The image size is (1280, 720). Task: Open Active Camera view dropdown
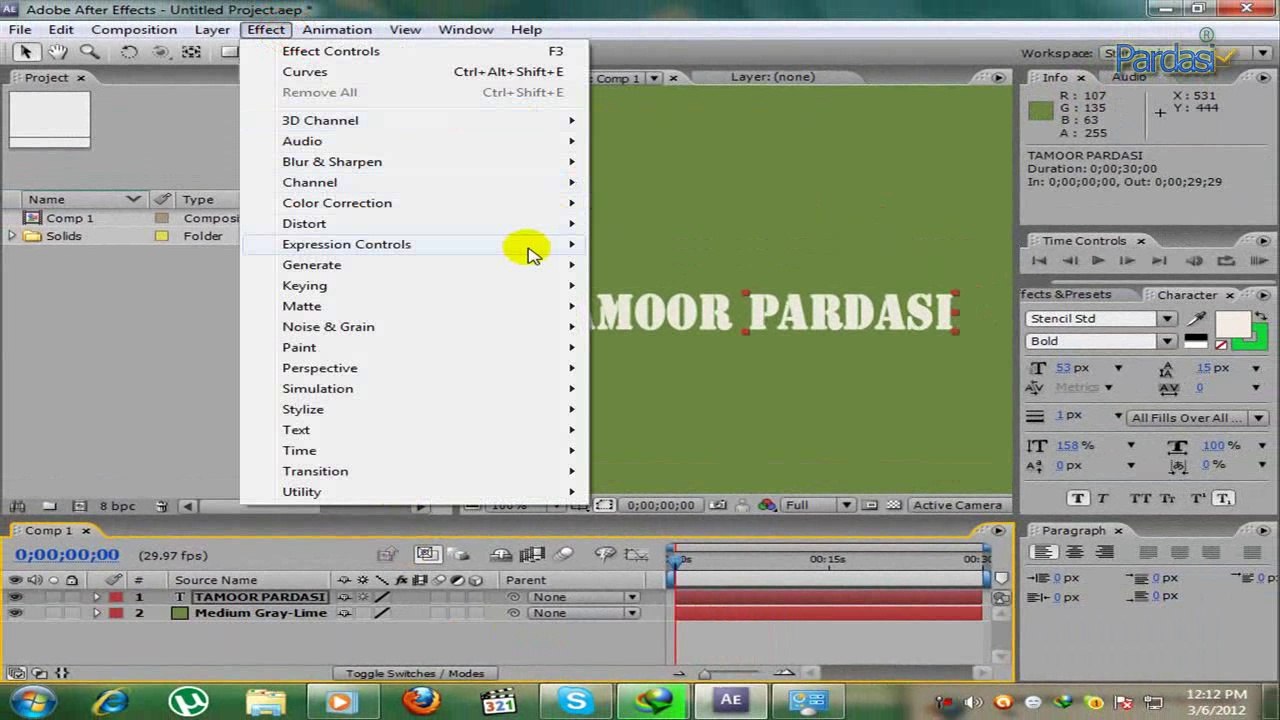pos(957,505)
